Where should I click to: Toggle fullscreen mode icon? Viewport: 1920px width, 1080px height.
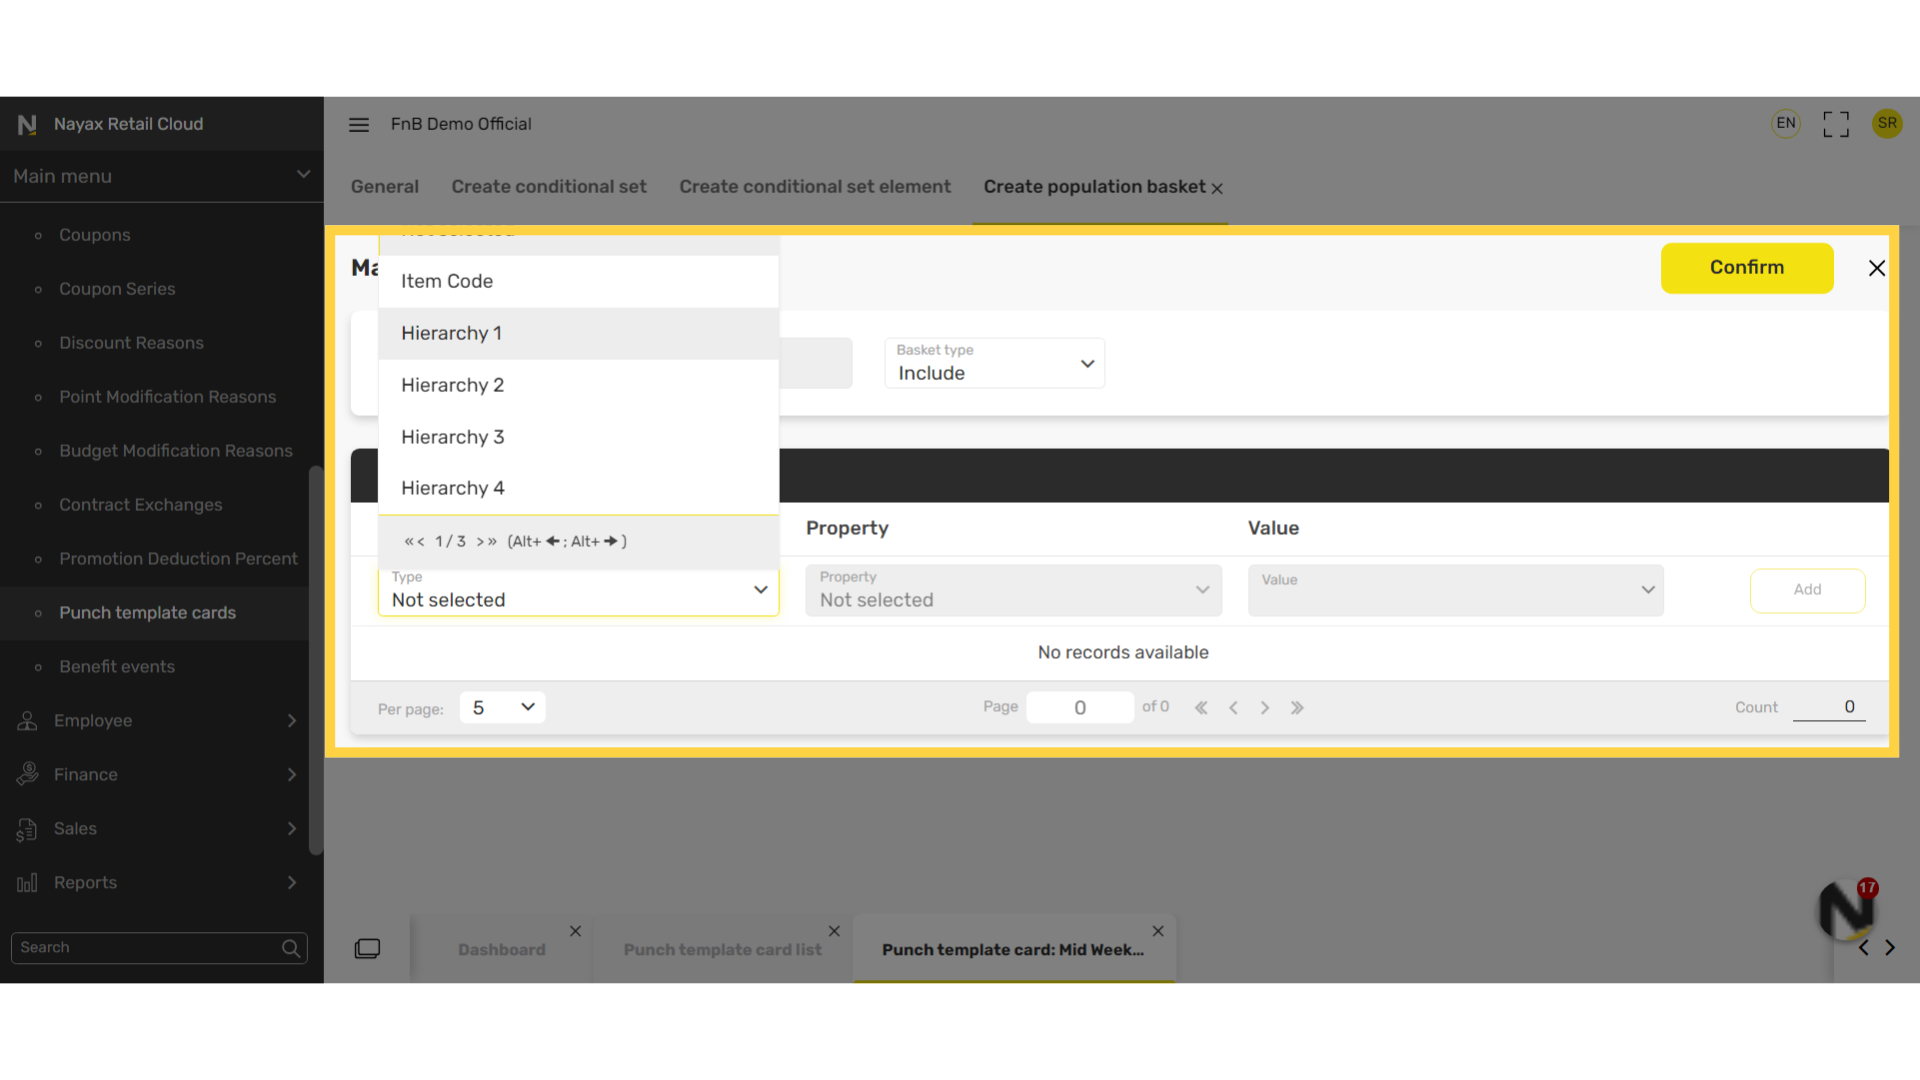coord(1836,124)
